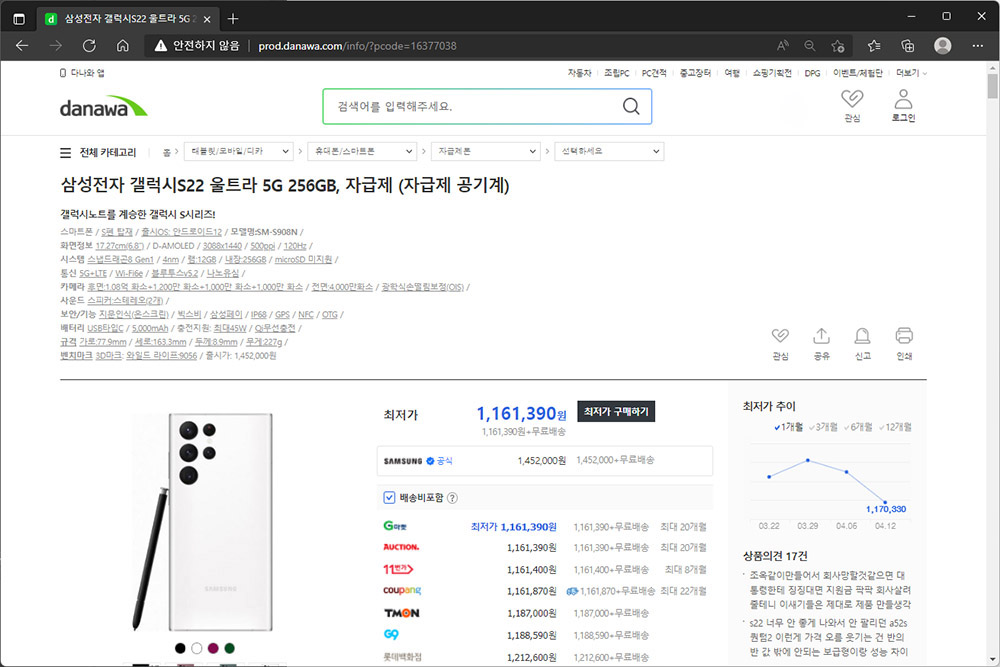Click the 다나와 앱 phone icon

click(x=62, y=73)
